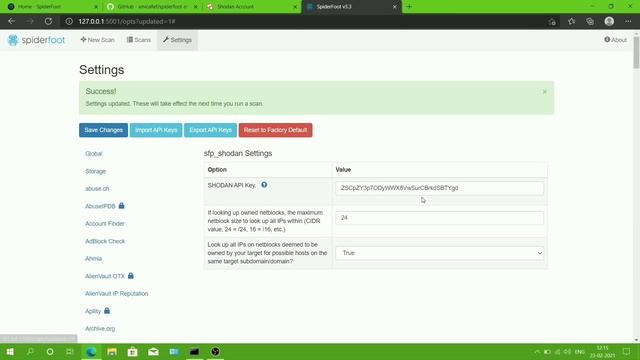Show hidden system tray icons chevron
The height and width of the screenshot is (360, 640).
537,351
